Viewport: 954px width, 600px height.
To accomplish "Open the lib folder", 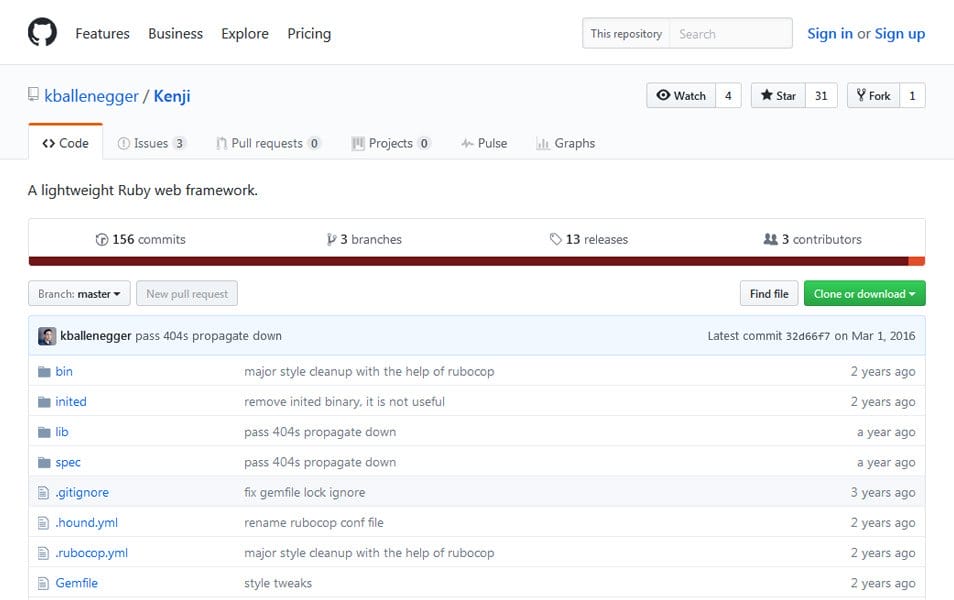I will pos(61,432).
